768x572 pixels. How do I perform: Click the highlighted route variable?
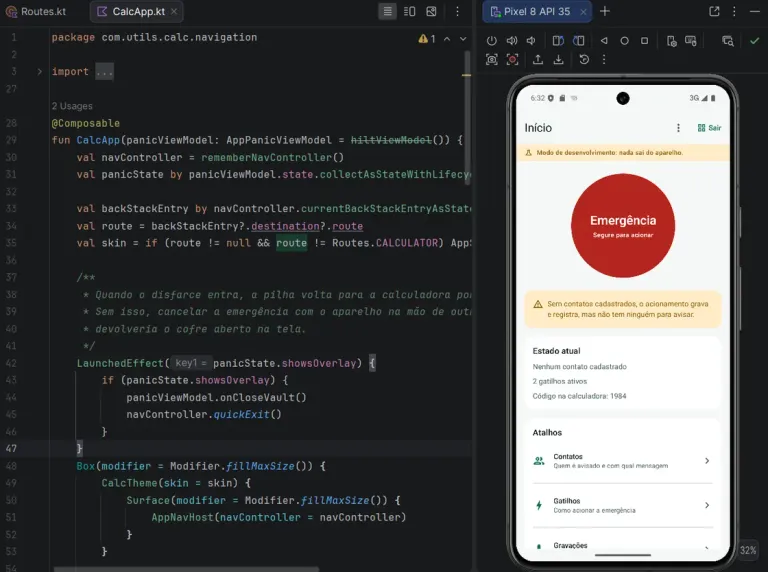pyautogui.click(x=291, y=243)
